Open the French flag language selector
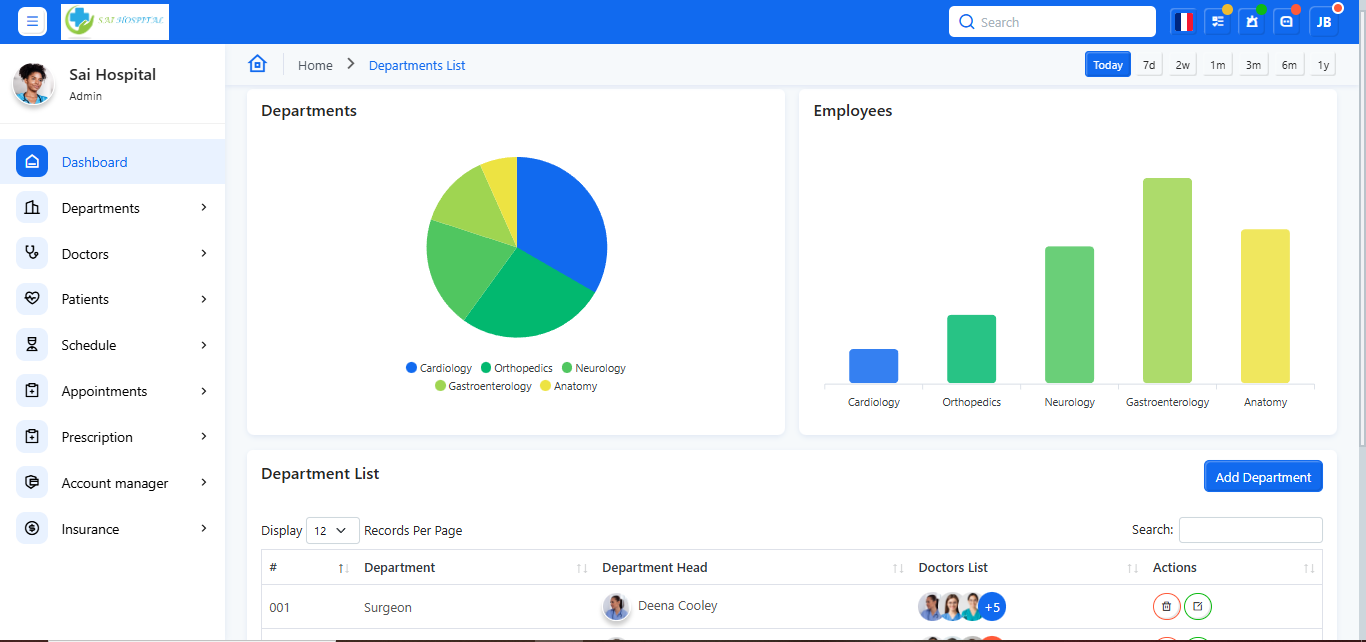This screenshot has height=642, width=1366. pos(1184,22)
